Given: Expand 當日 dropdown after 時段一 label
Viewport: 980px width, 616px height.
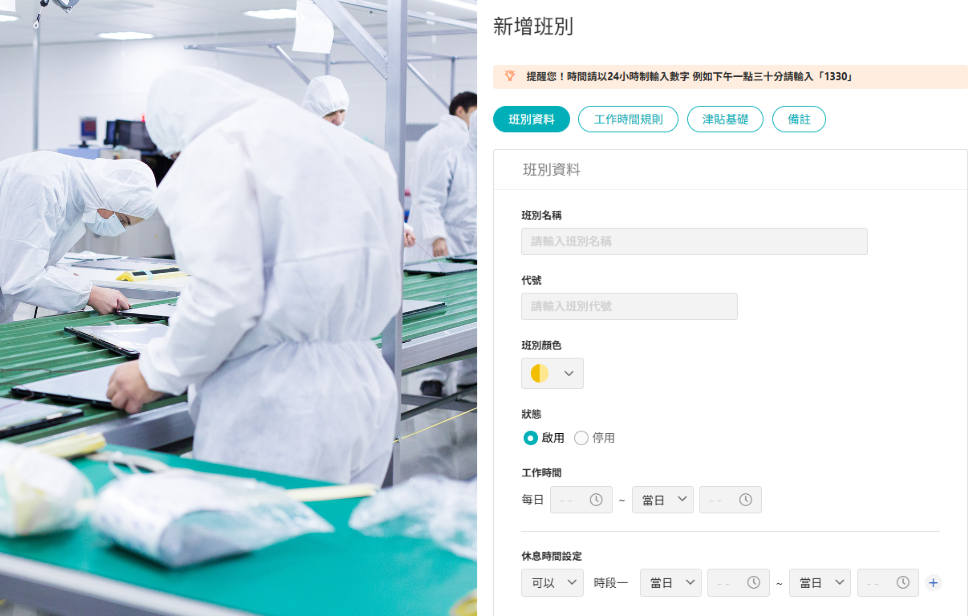Looking at the screenshot, I should click(x=671, y=582).
